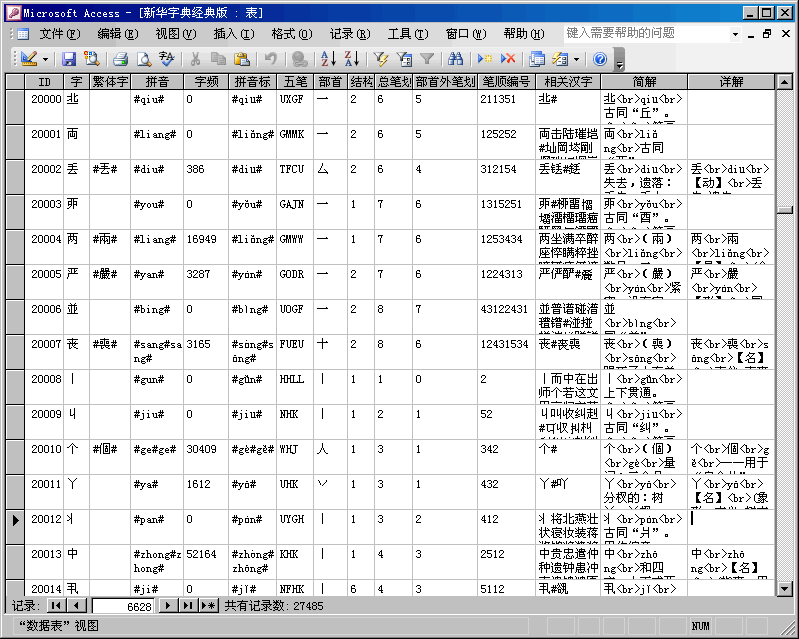Click the new record navigation button

[x=208, y=606]
